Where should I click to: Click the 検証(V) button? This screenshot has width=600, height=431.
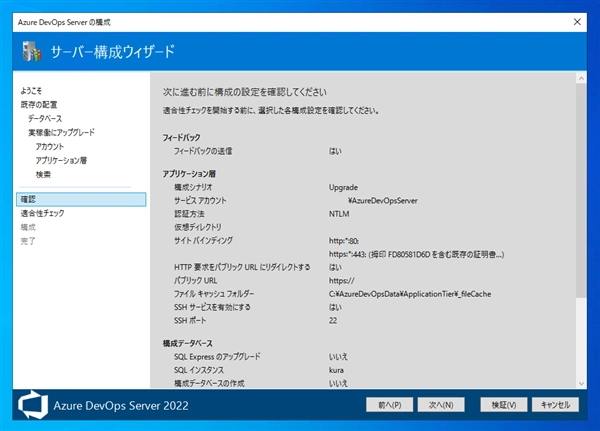tap(504, 405)
